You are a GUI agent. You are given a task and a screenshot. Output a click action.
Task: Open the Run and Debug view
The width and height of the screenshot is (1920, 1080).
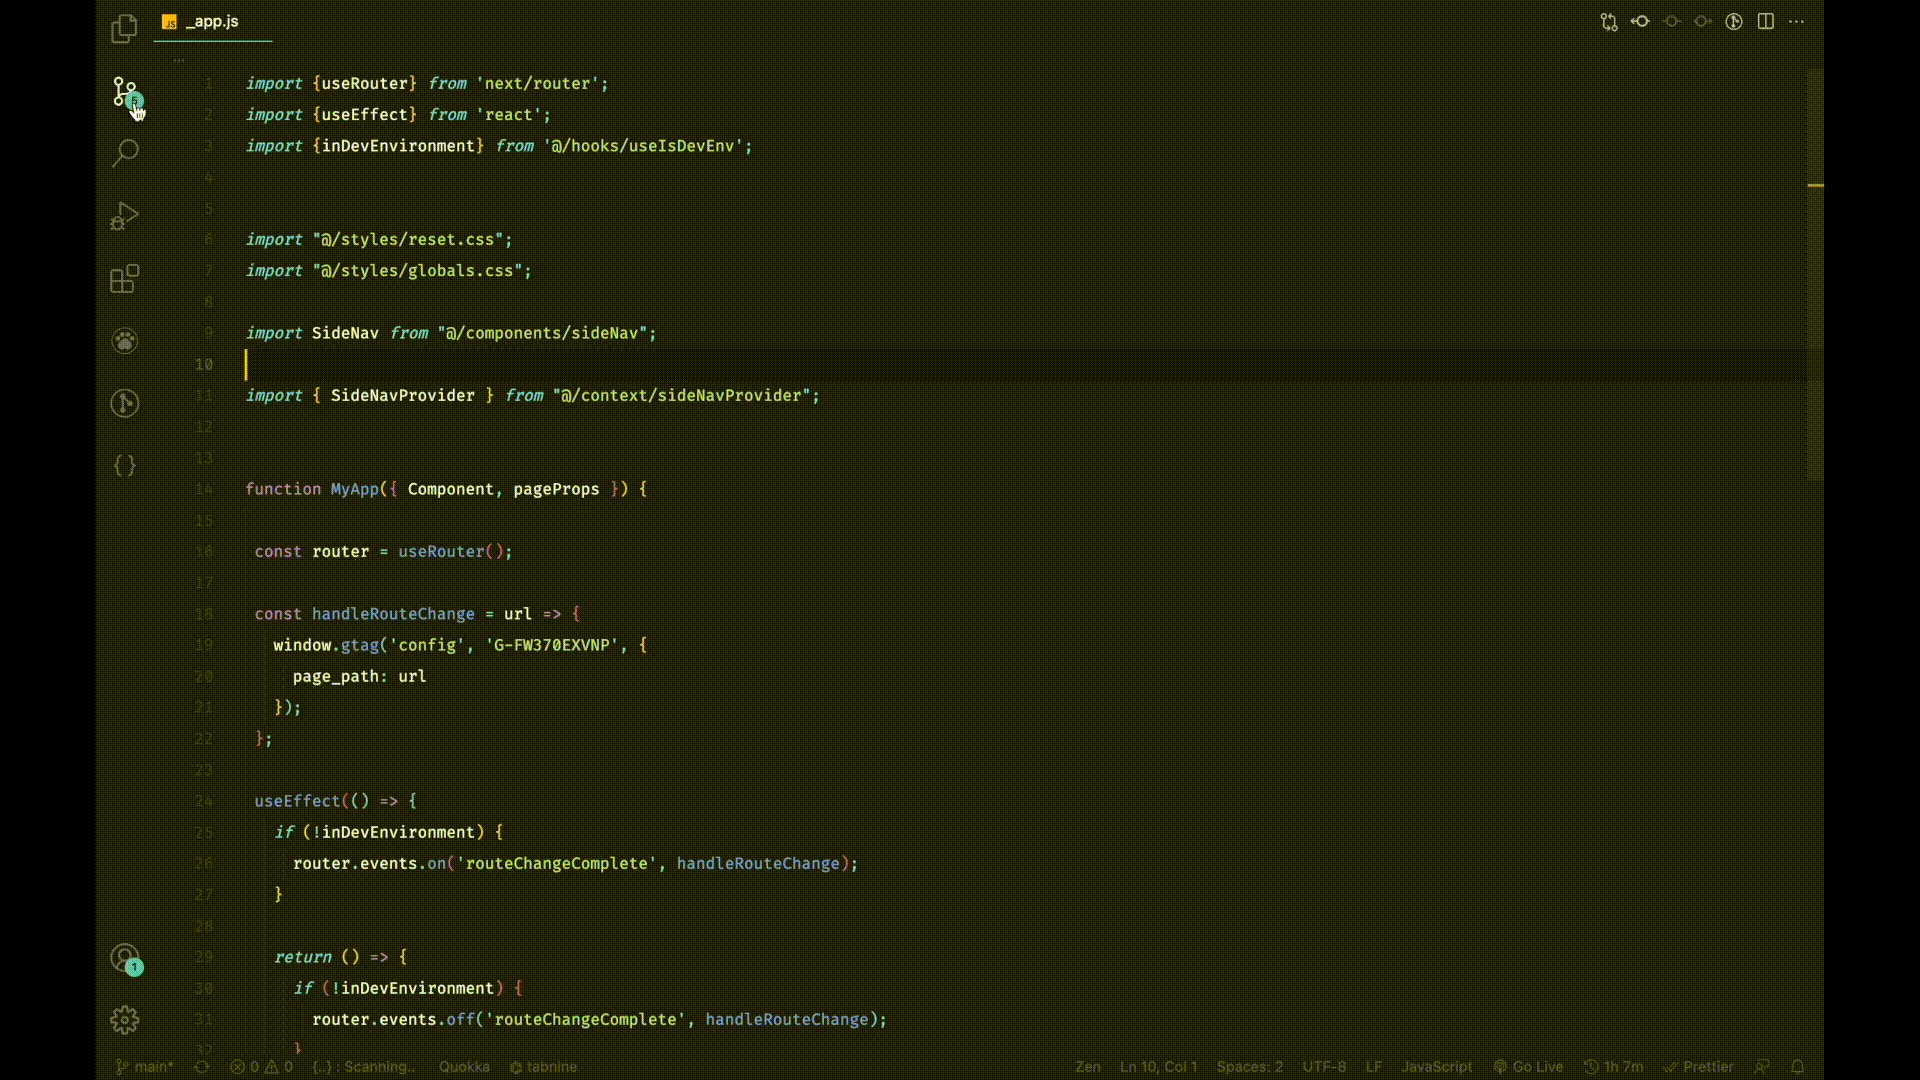124,216
